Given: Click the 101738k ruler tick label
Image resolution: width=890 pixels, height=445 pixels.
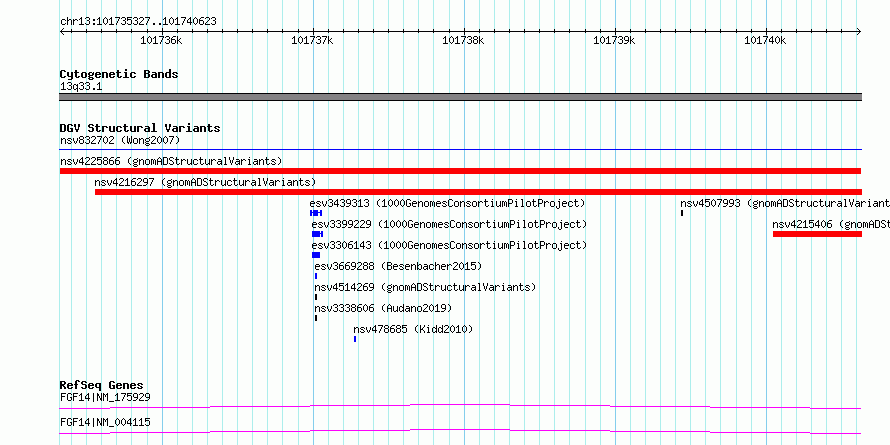Looking at the screenshot, I should [463, 40].
